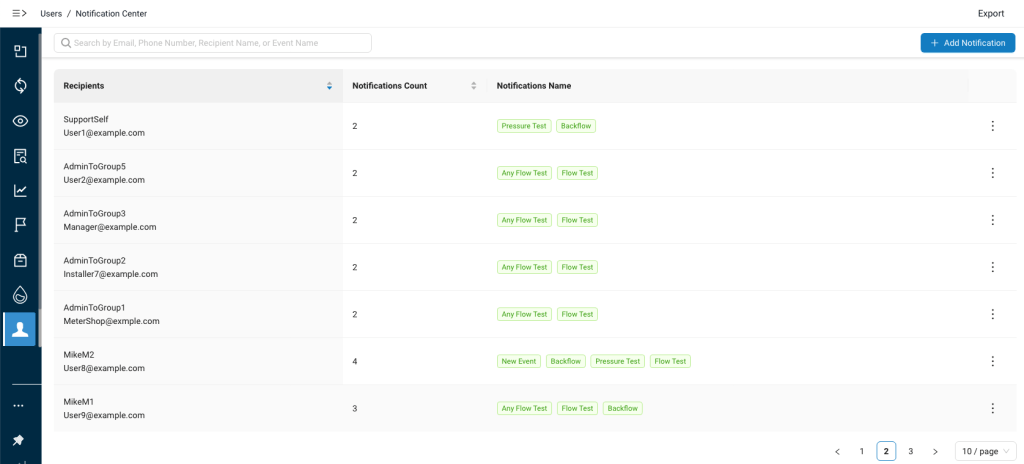1024x464 pixels.
Task: Open actions menu for MikeM2 row
Action: tap(992, 361)
